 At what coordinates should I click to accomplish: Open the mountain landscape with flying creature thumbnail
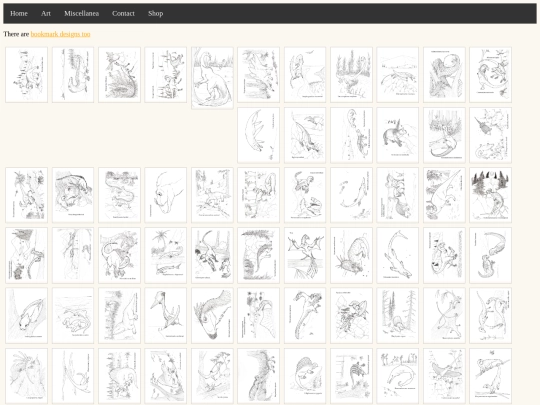tap(397, 75)
